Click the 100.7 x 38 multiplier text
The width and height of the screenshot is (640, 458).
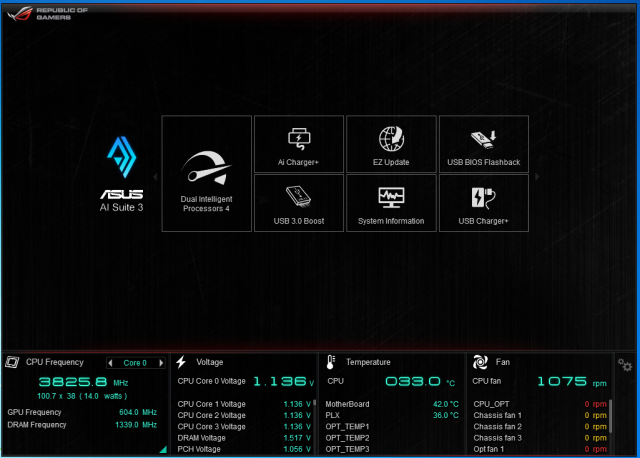(x=82, y=396)
